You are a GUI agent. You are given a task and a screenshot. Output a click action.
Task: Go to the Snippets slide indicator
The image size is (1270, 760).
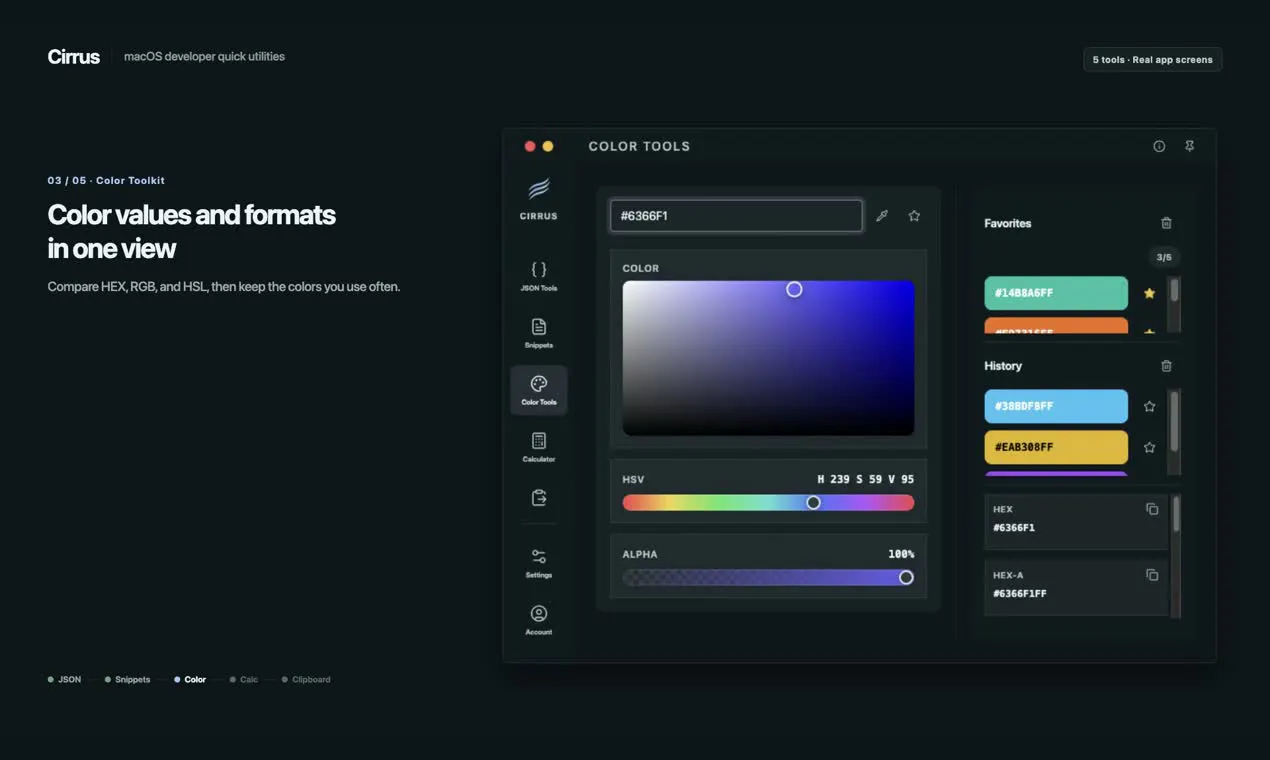coord(127,679)
